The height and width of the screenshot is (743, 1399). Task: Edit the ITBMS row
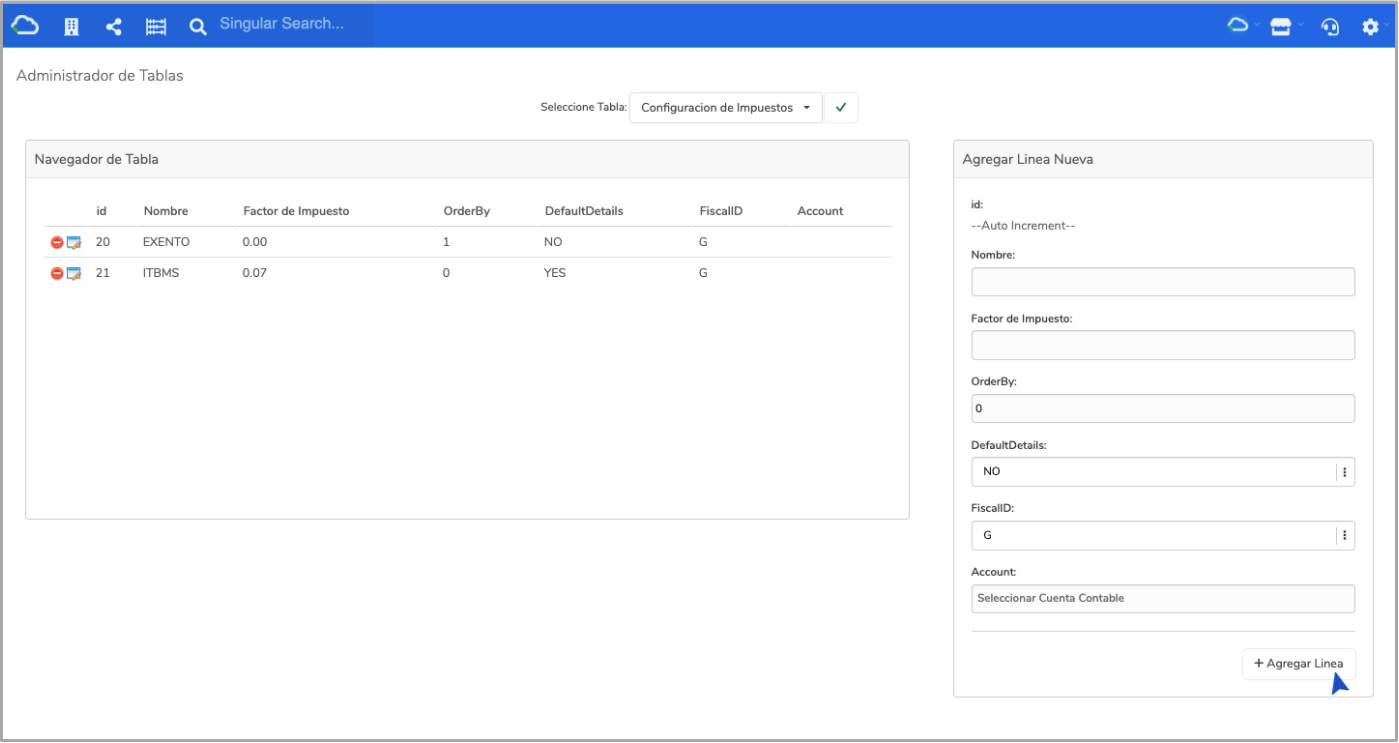click(73, 274)
